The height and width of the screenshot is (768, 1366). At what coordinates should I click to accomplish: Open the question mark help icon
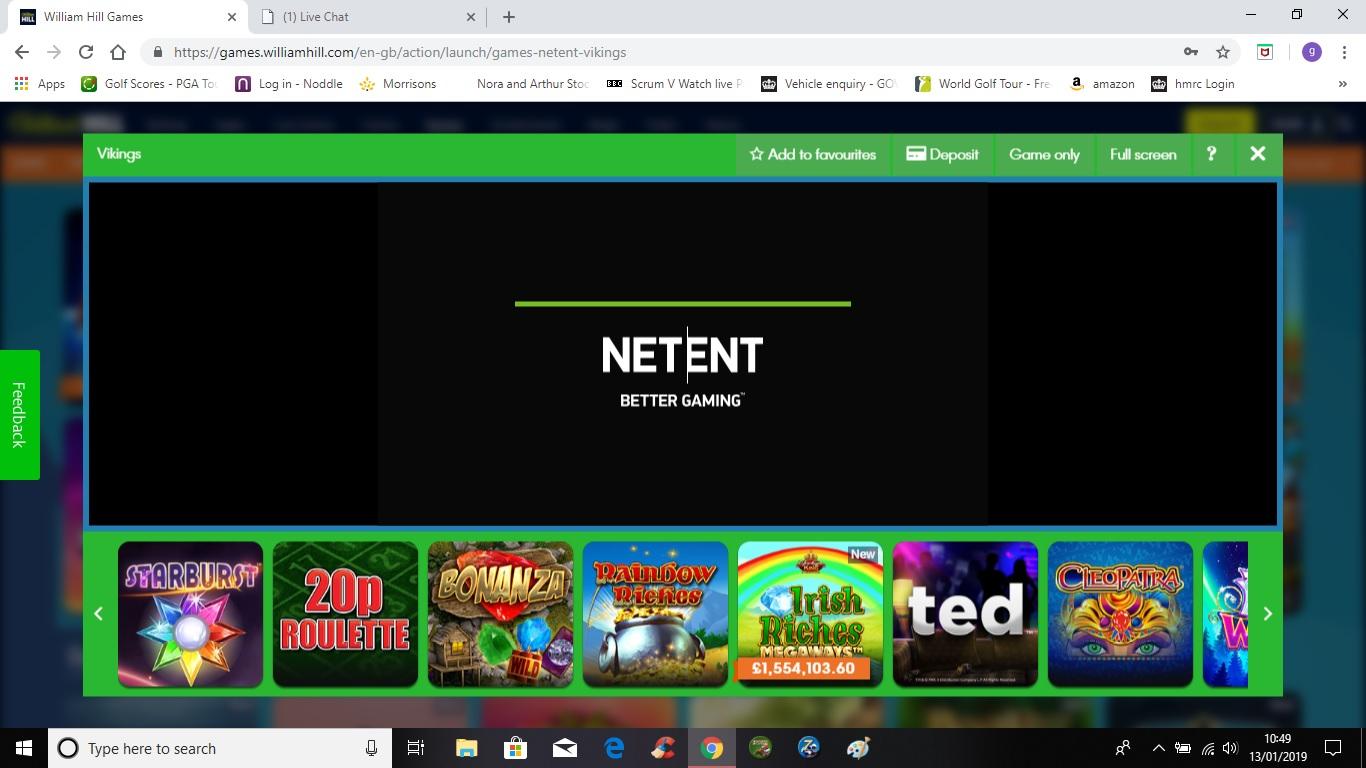coord(1211,154)
